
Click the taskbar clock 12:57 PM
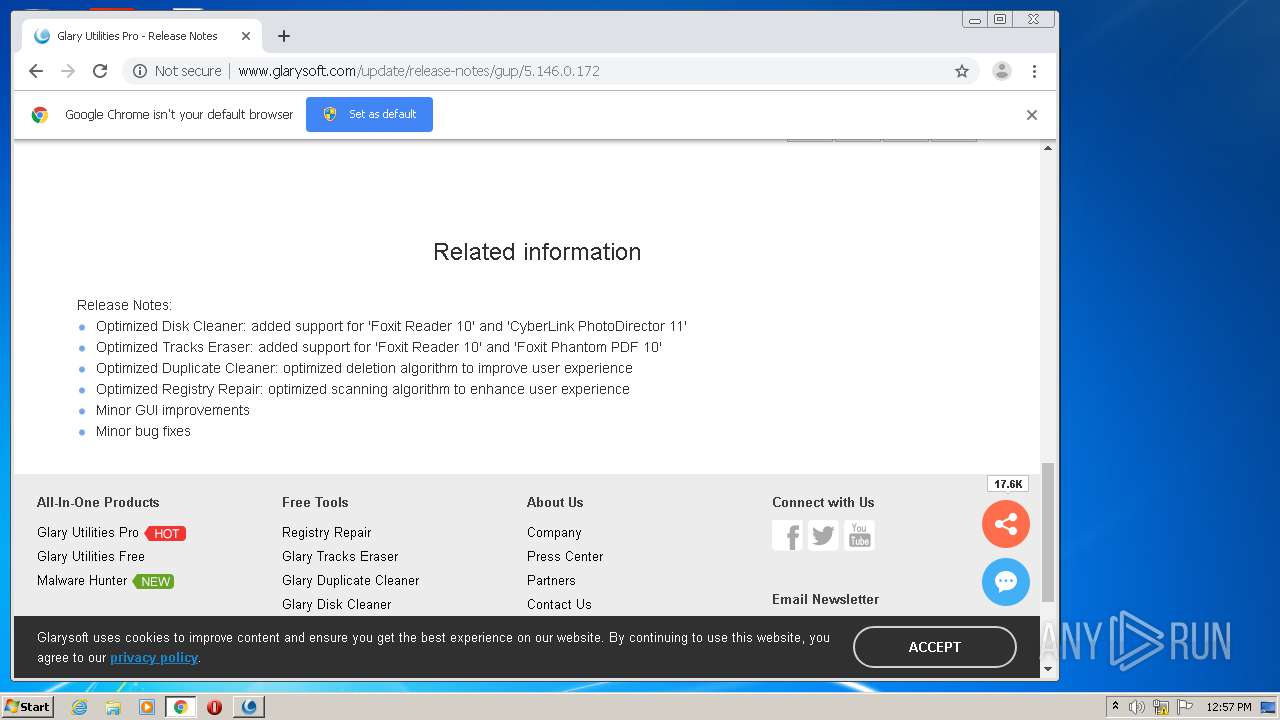click(x=1229, y=707)
